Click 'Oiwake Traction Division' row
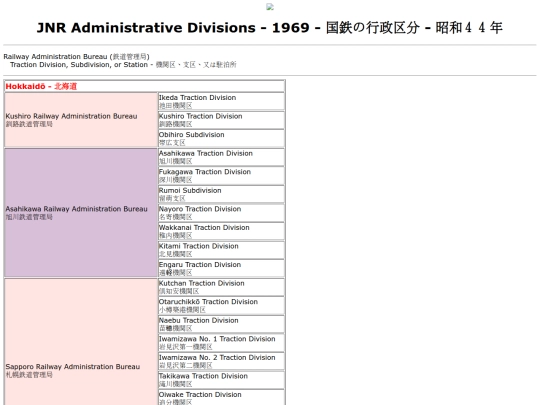The image size is (540, 405). [221, 398]
